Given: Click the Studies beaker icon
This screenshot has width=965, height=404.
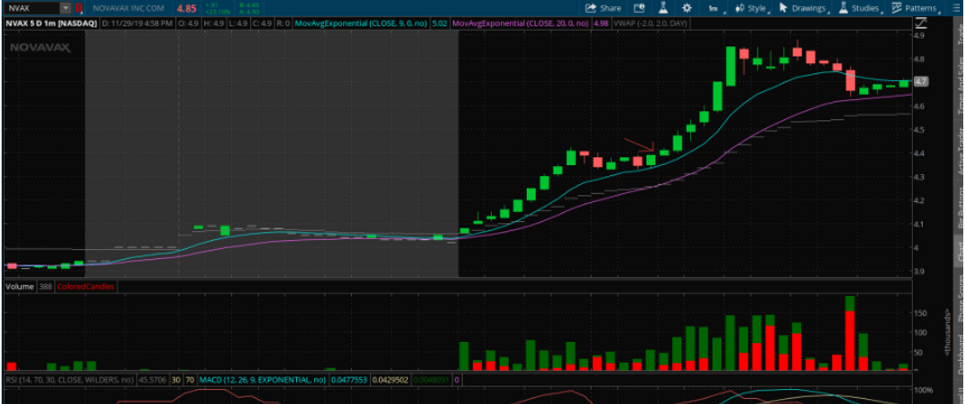Looking at the screenshot, I should (843, 8).
